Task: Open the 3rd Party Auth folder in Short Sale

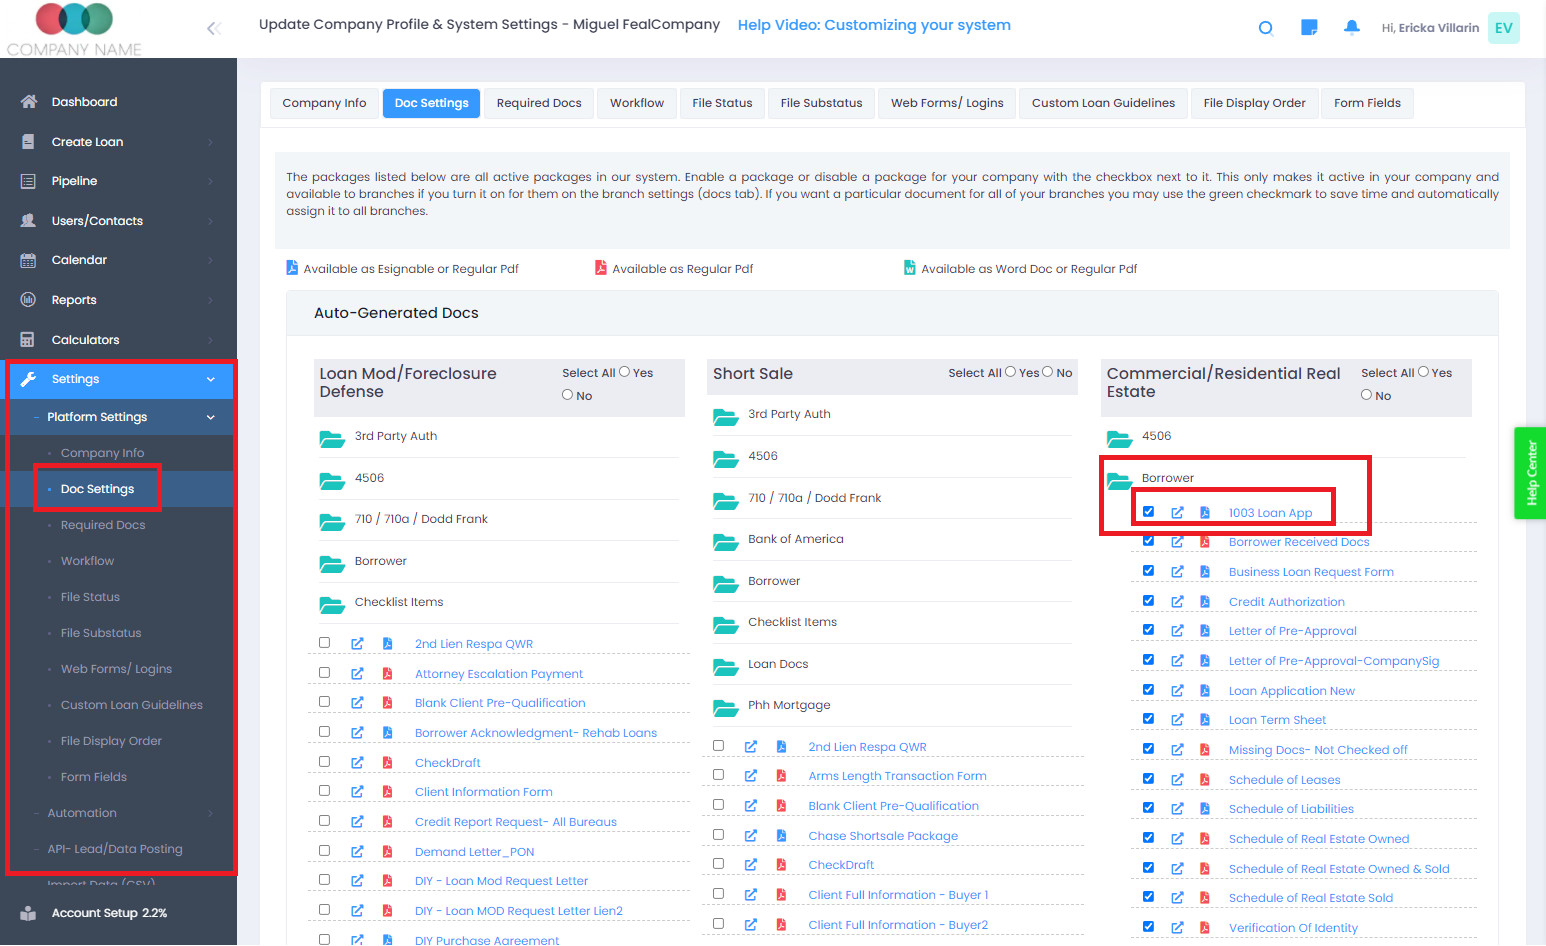Action: tap(725, 415)
